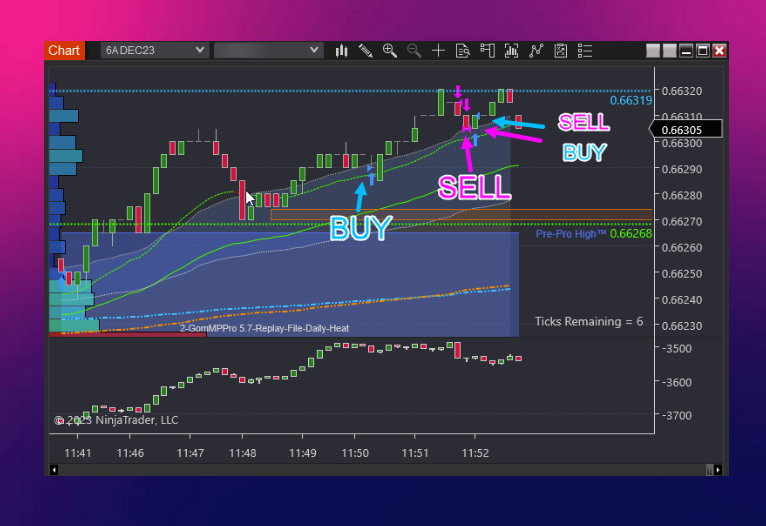The height and width of the screenshot is (526, 766).
Task: Click the zoom in magnifier icon
Action: click(390, 50)
